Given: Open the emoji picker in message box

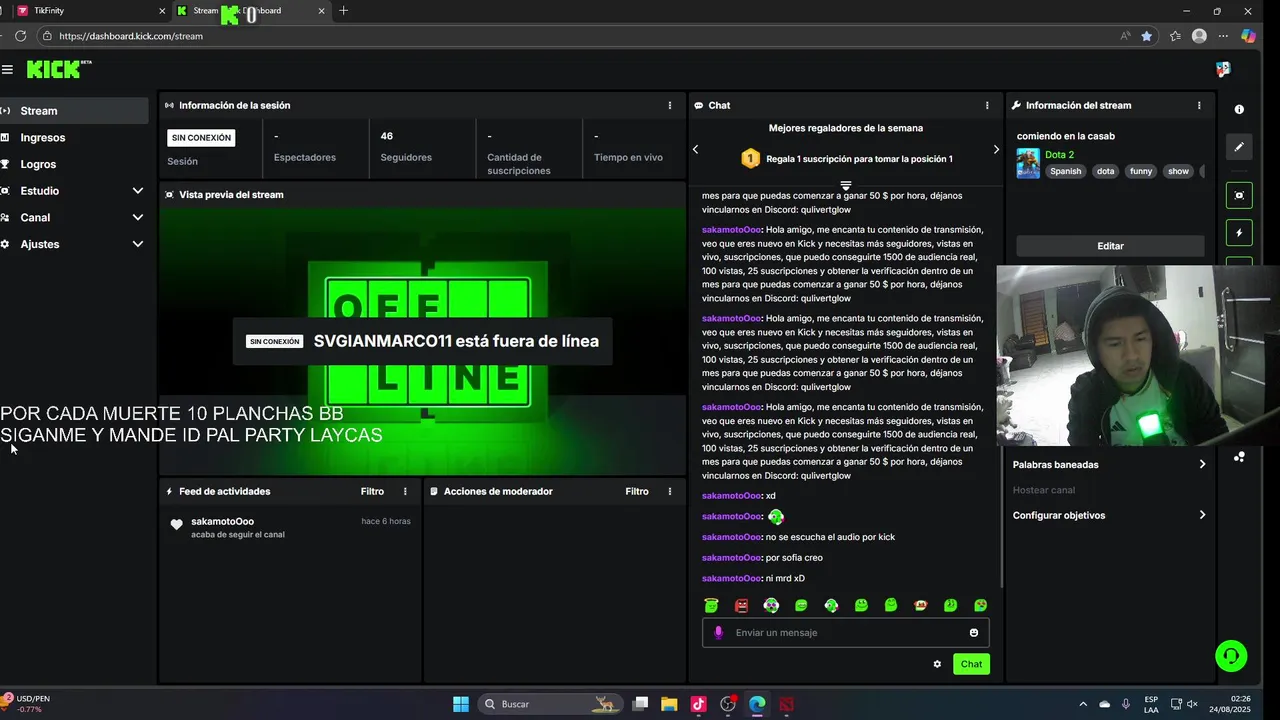Looking at the screenshot, I should (974, 632).
